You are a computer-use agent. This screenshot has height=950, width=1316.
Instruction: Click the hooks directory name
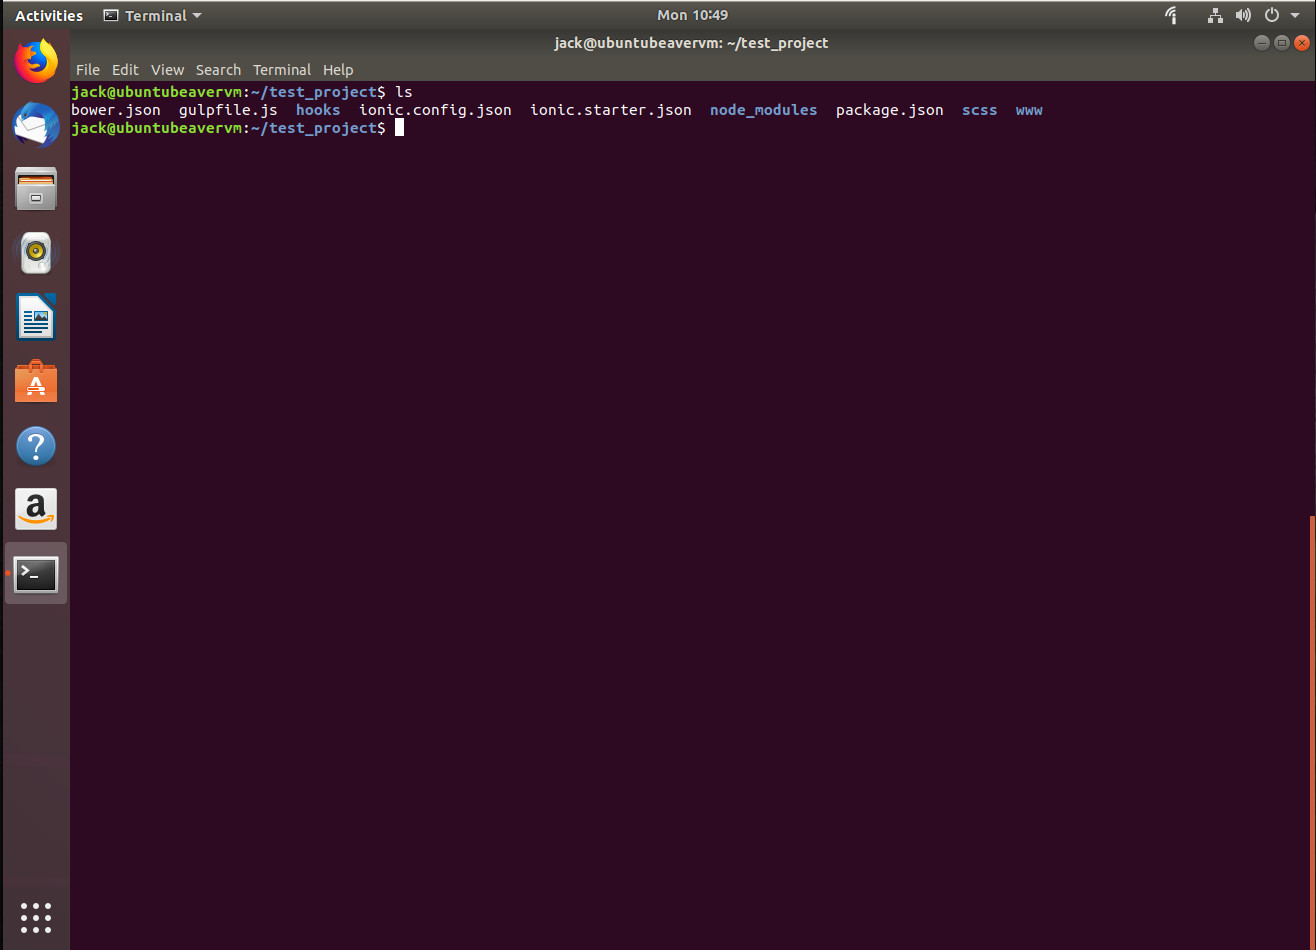318,110
